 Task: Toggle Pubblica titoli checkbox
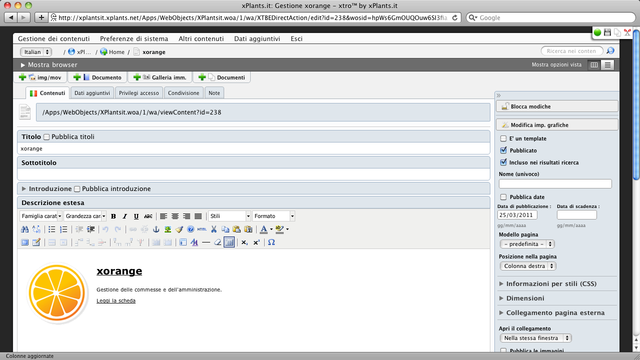coord(47,137)
